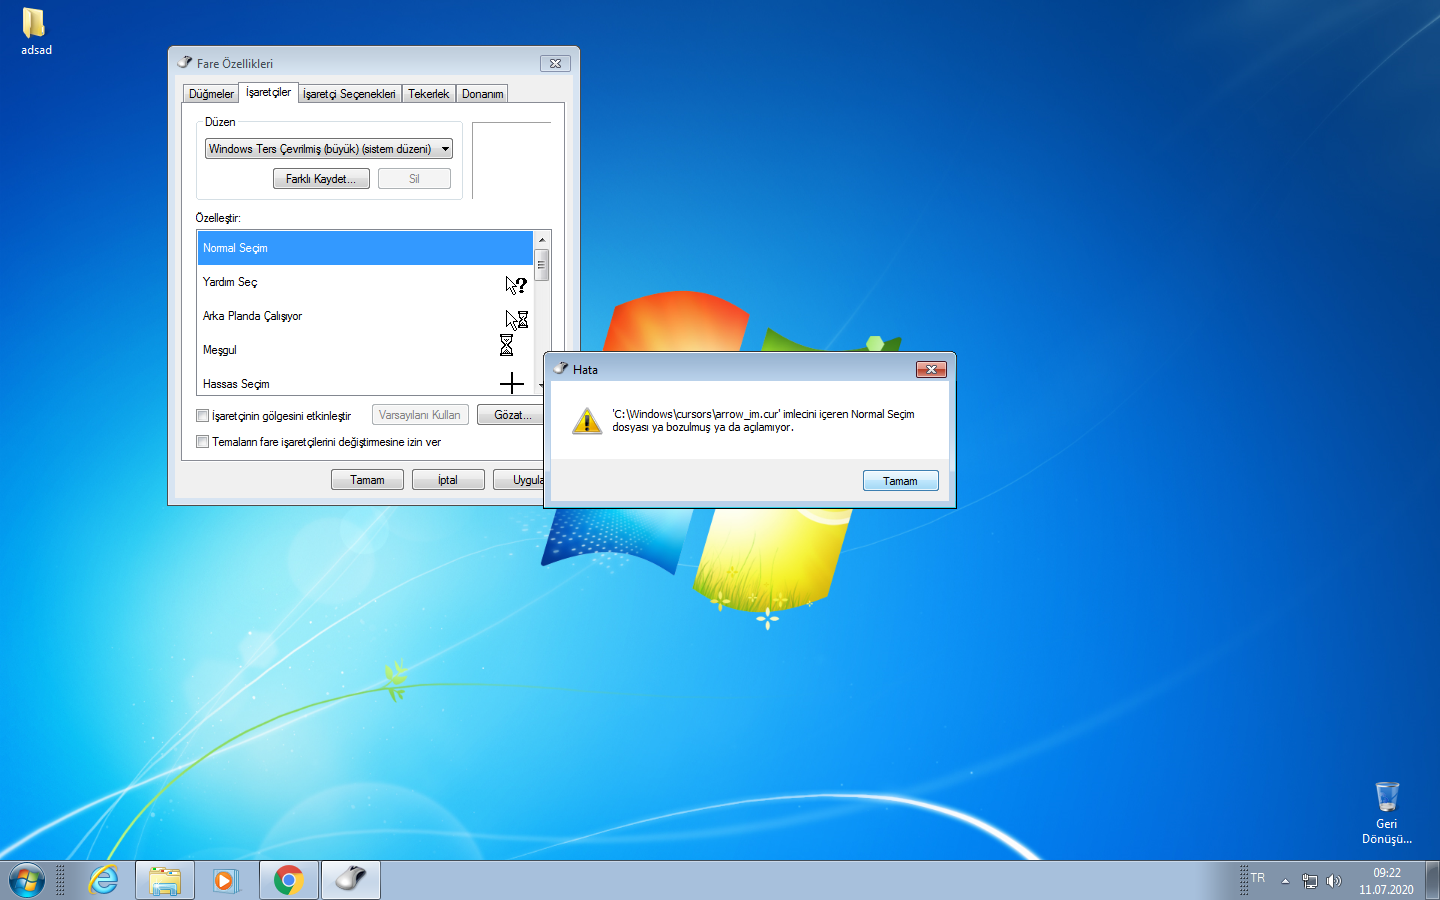This screenshot has height=900, width=1440.
Task: Select the Hassas Seçim list row
Action: [365, 383]
